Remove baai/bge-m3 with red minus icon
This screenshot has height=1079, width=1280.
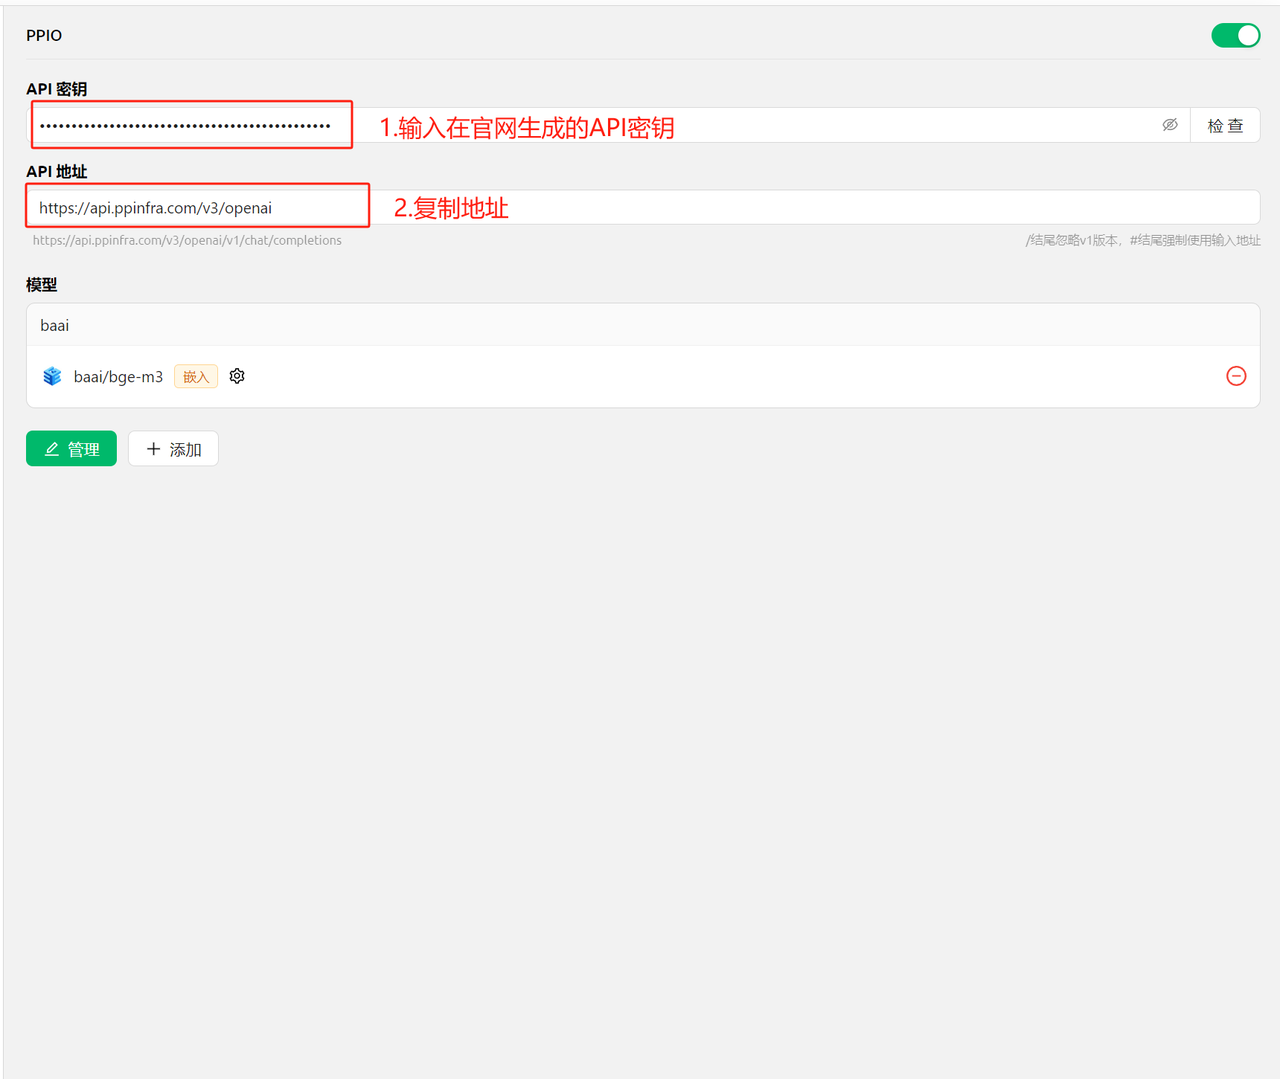click(1236, 376)
